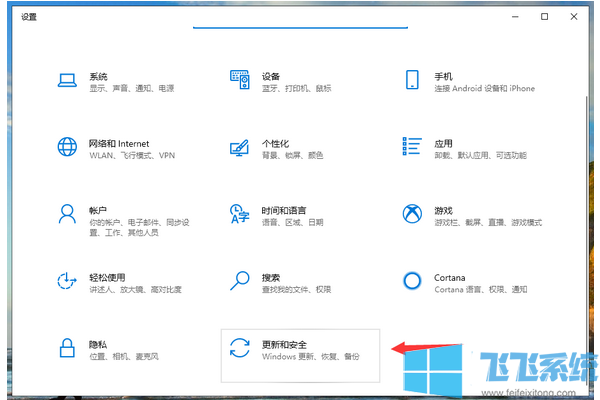Click '位置、相机、麦克风' description
The image size is (600, 400).
(x=124, y=356)
